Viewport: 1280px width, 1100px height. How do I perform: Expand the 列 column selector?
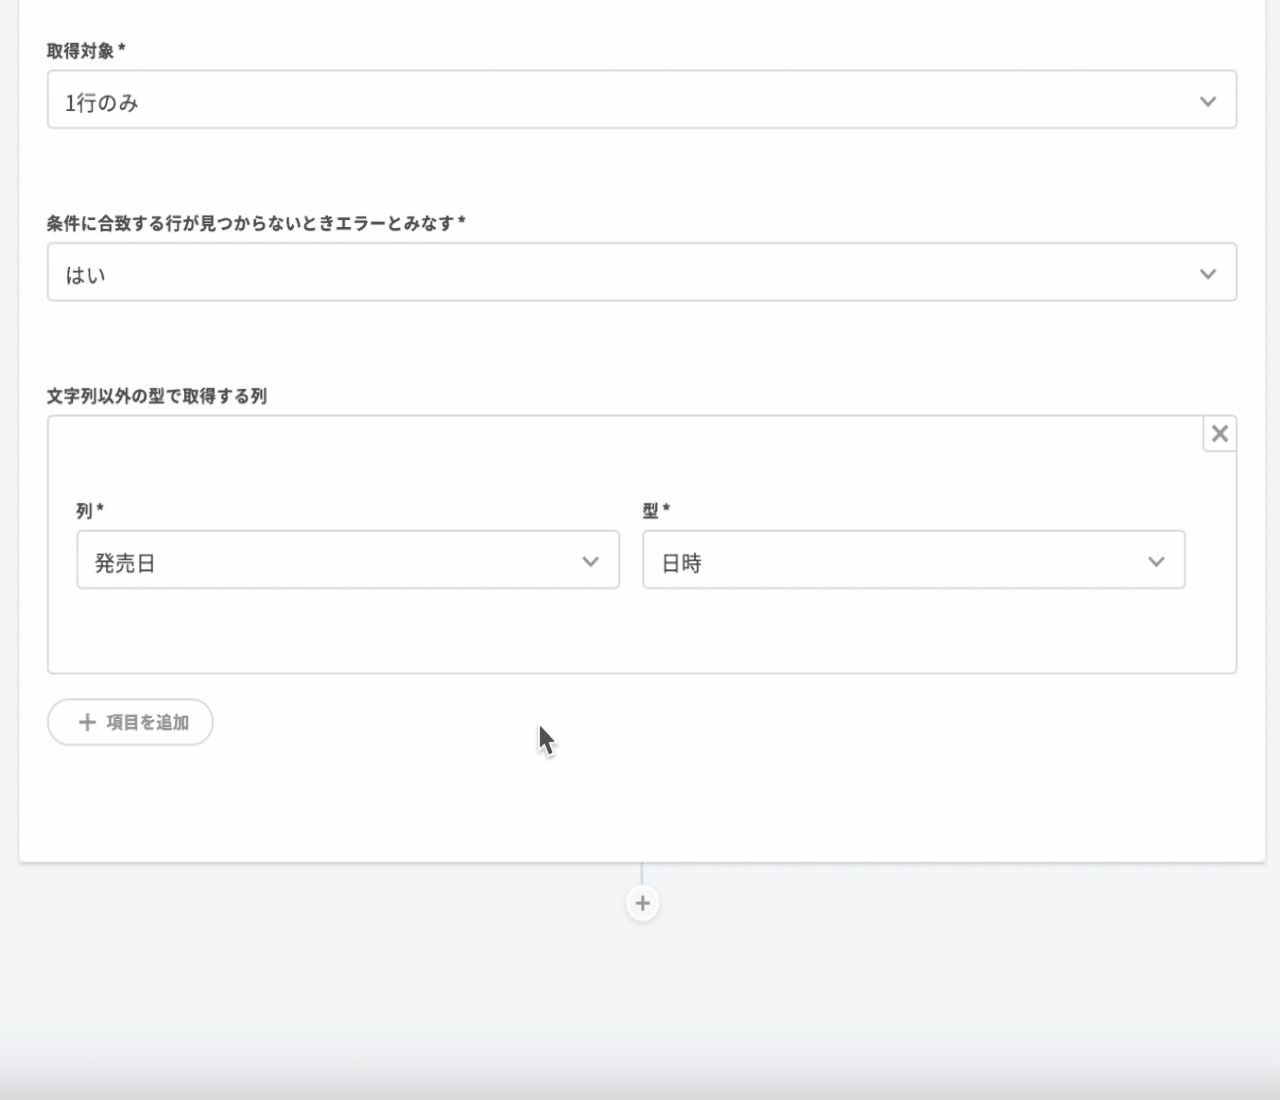tap(347, 560)
